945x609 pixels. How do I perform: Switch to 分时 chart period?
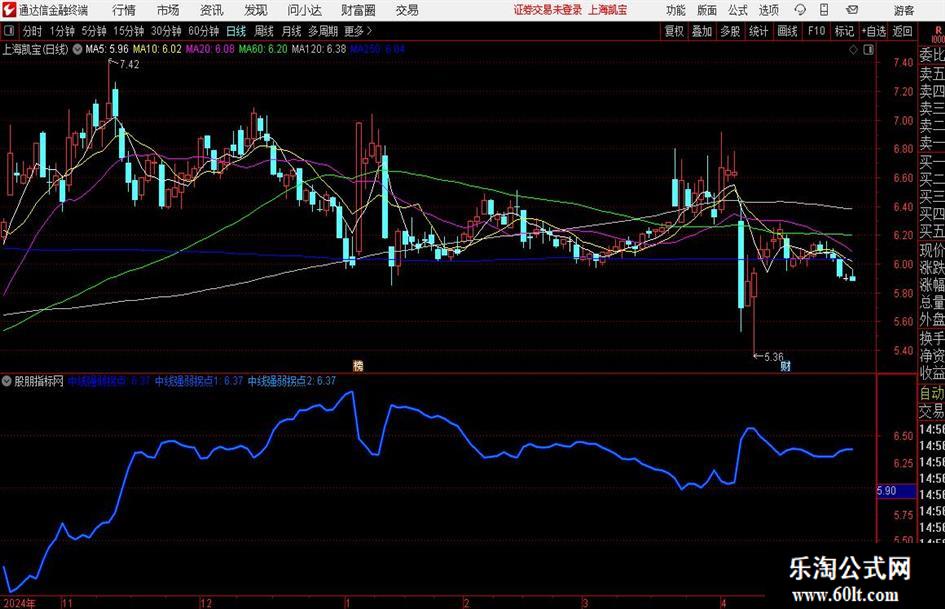[33, 31]
